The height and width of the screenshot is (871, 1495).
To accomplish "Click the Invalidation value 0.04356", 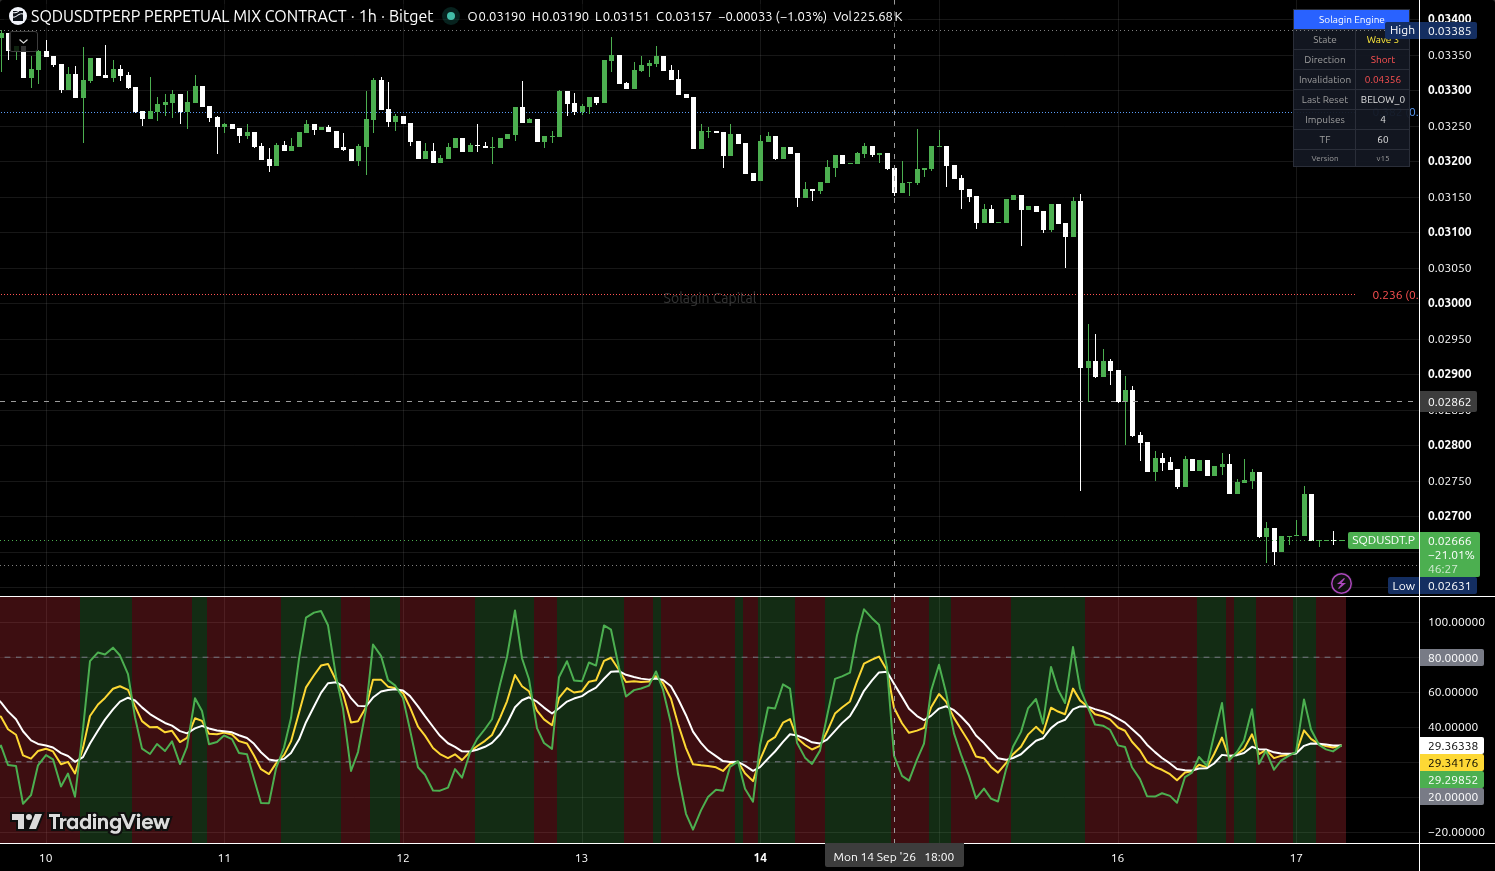I will [x=1382, y=80].
